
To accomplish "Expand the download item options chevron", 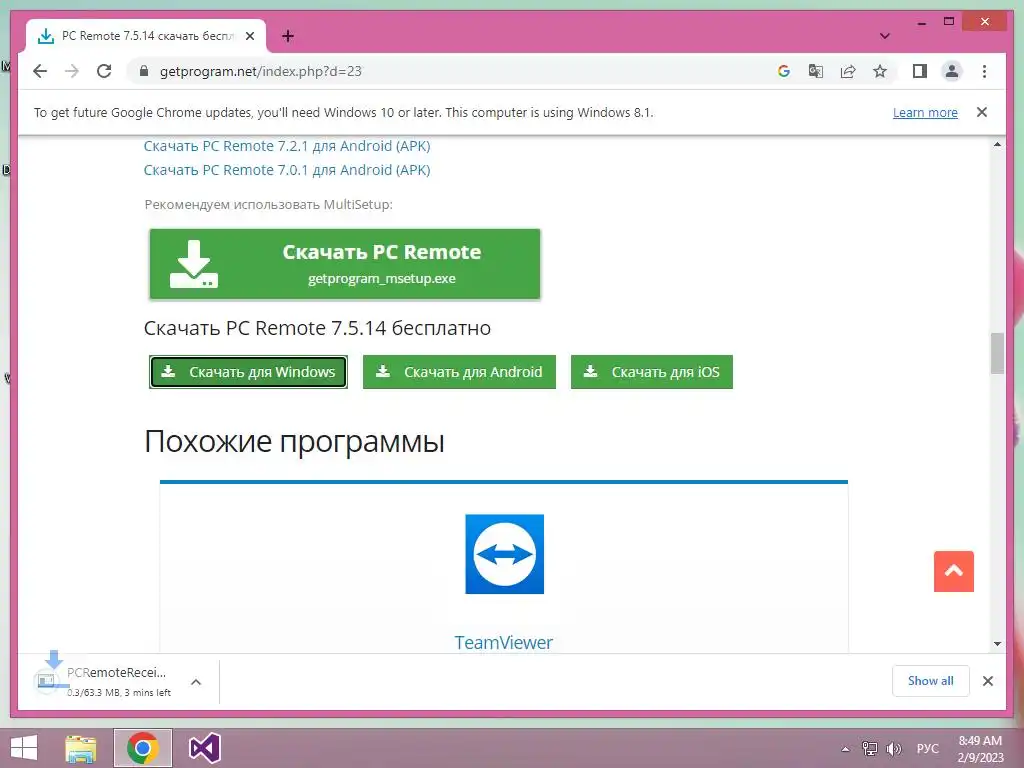I will [196, 682].
